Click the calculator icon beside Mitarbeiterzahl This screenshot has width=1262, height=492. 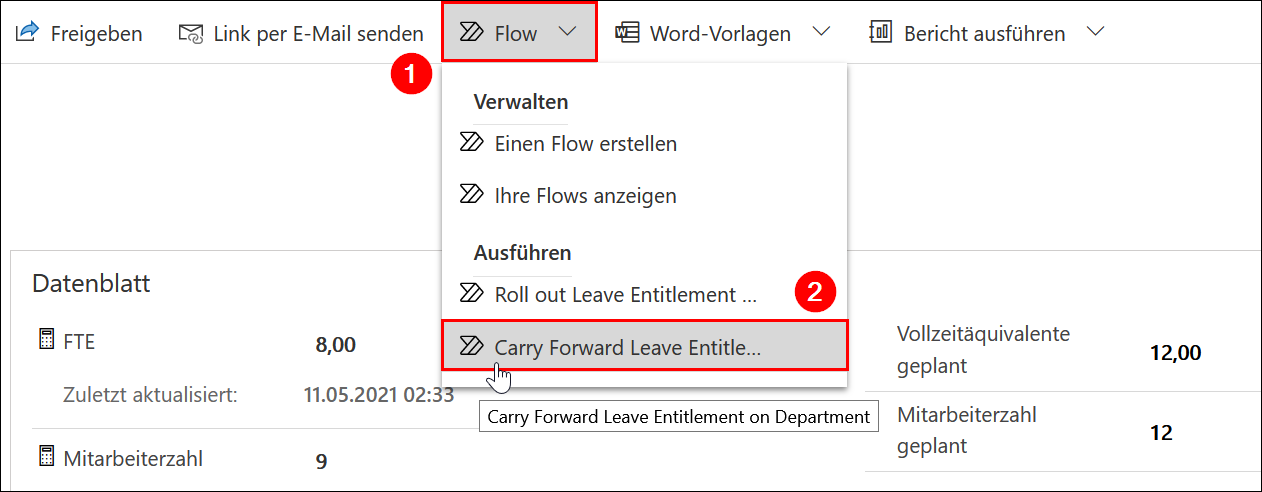click(45, 458)
